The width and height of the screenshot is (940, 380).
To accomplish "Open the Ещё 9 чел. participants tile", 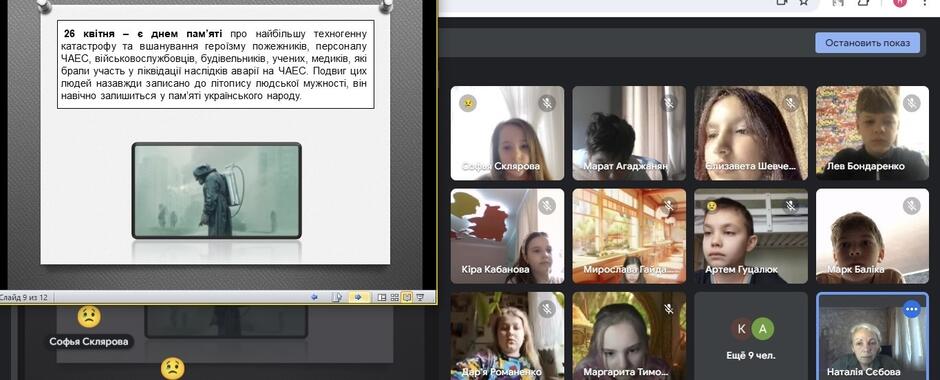I will pos(751,336).
